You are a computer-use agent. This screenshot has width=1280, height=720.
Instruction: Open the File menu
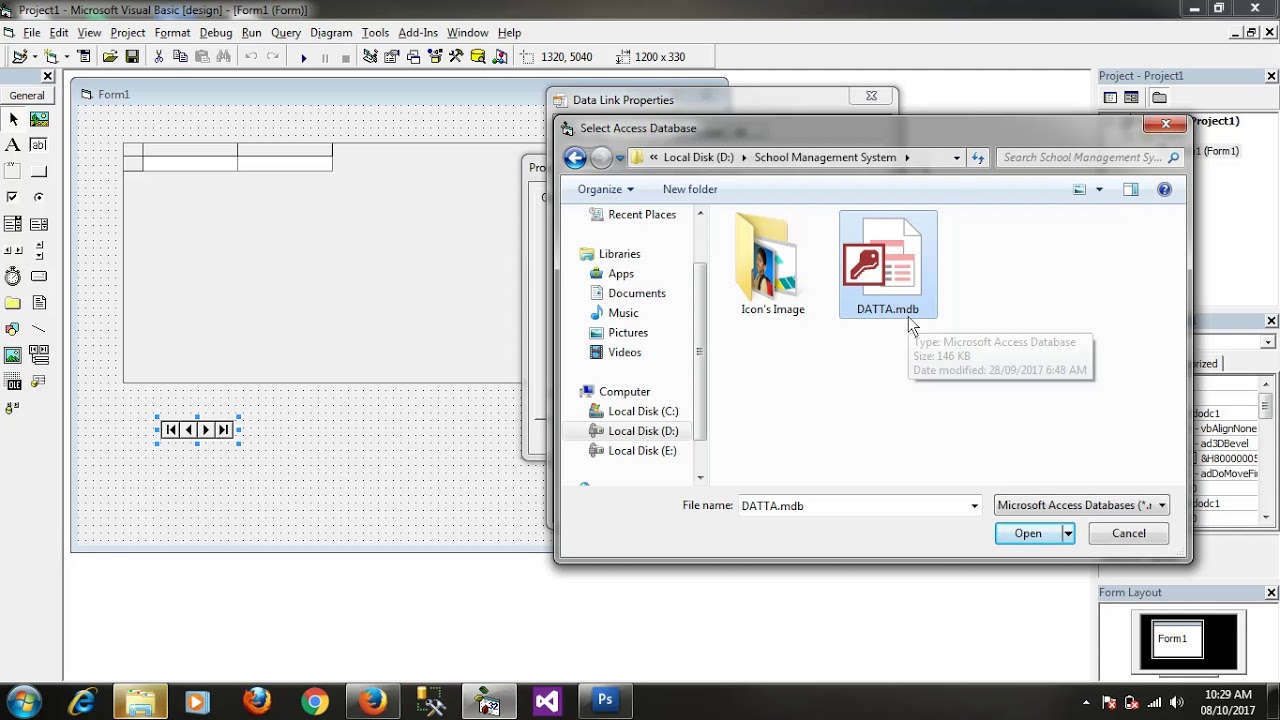[32, 33]
